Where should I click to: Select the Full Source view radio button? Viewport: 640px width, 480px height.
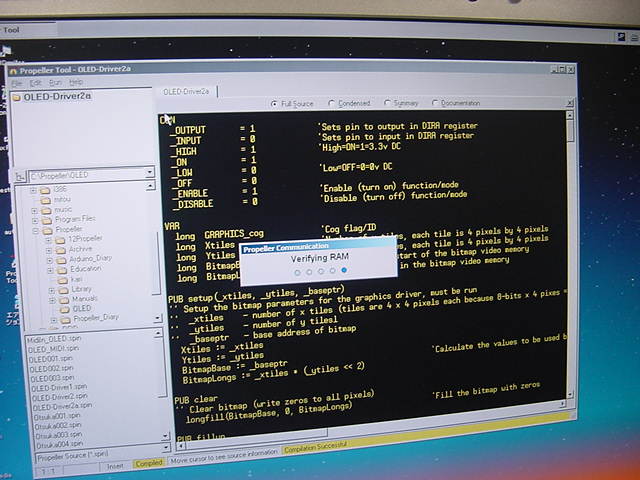pyautogui.click(x=274, y=104)
